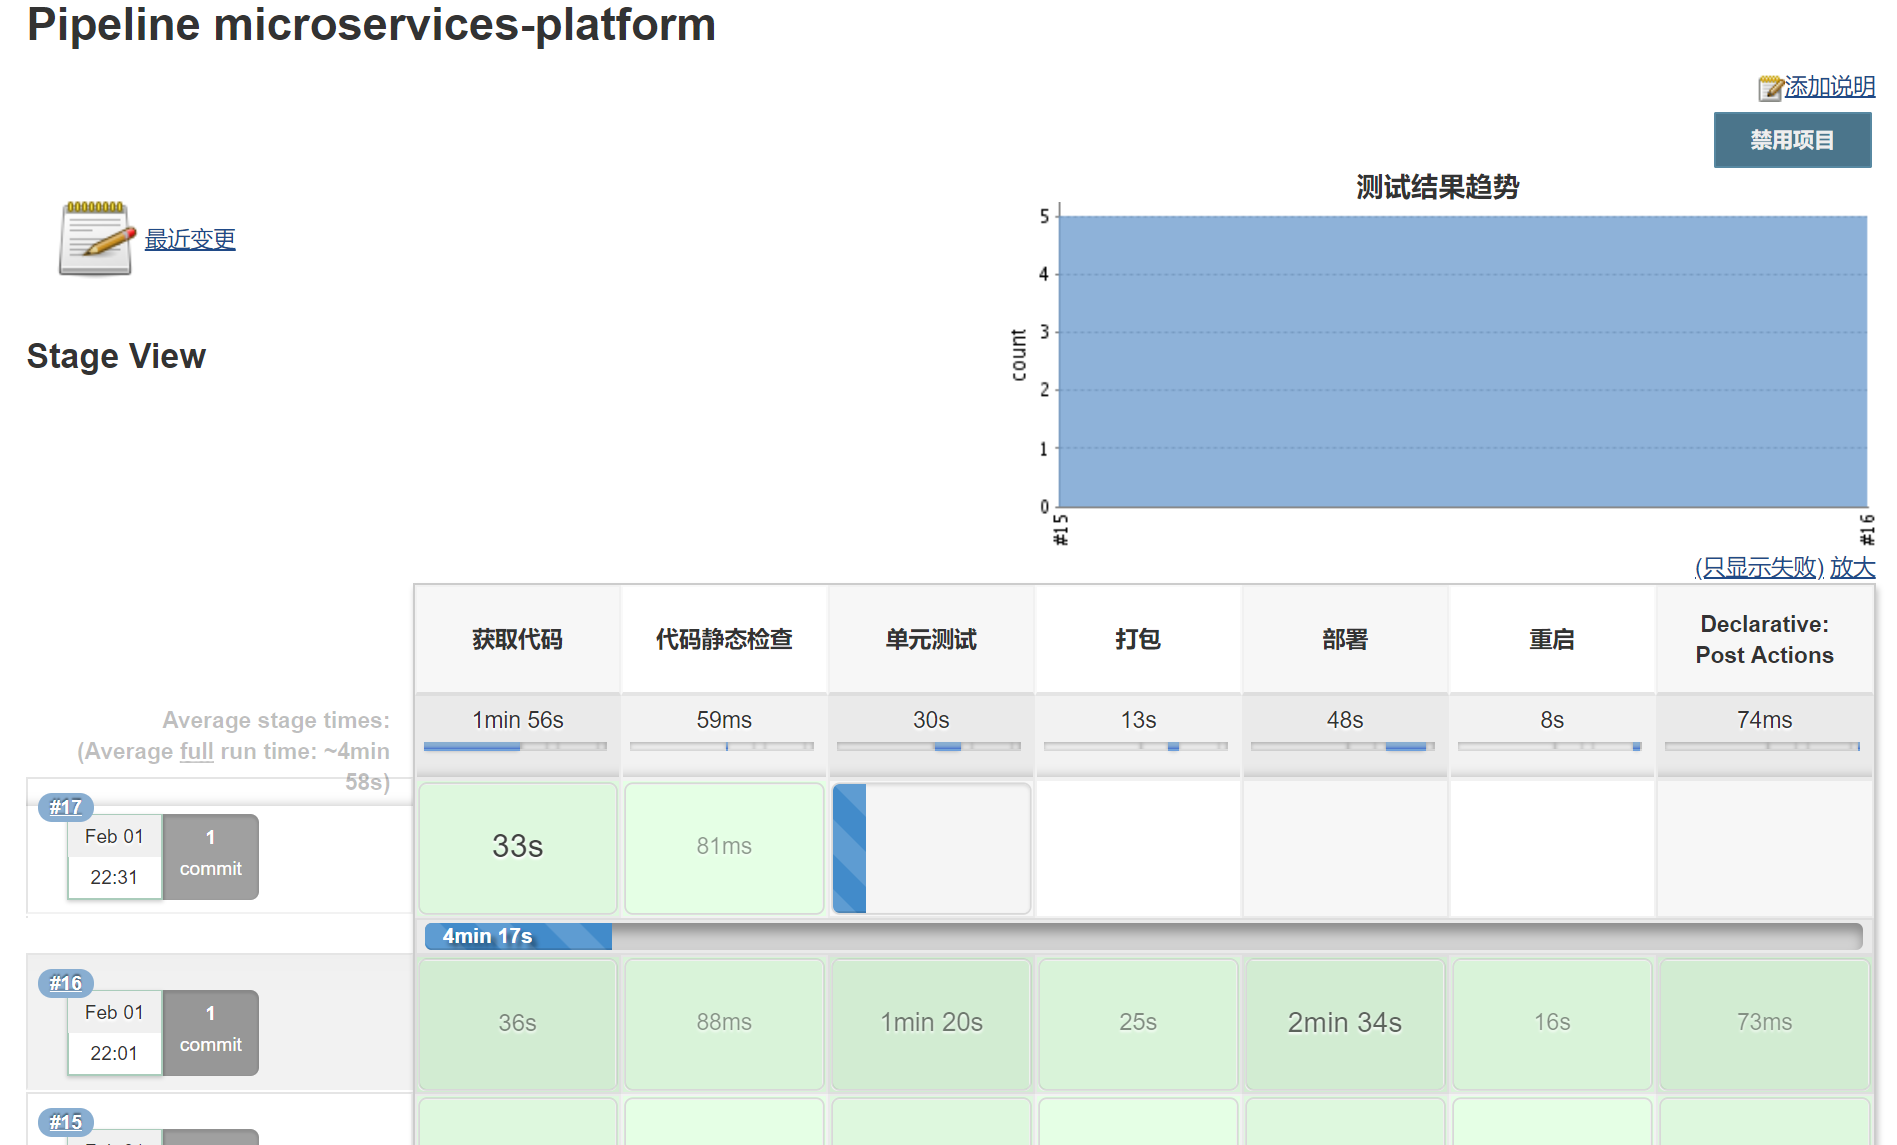Click the notepad icon beside 最近变更
This screenshot has width=1897, height=1145.
click(96, 238)
